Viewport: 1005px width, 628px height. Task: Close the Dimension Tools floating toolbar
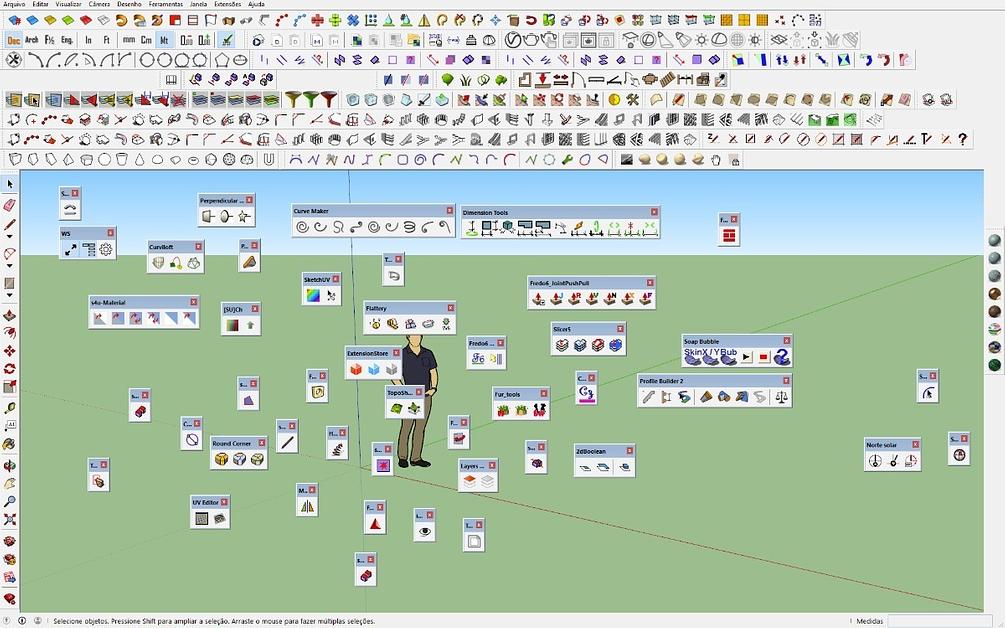(654, 212)
